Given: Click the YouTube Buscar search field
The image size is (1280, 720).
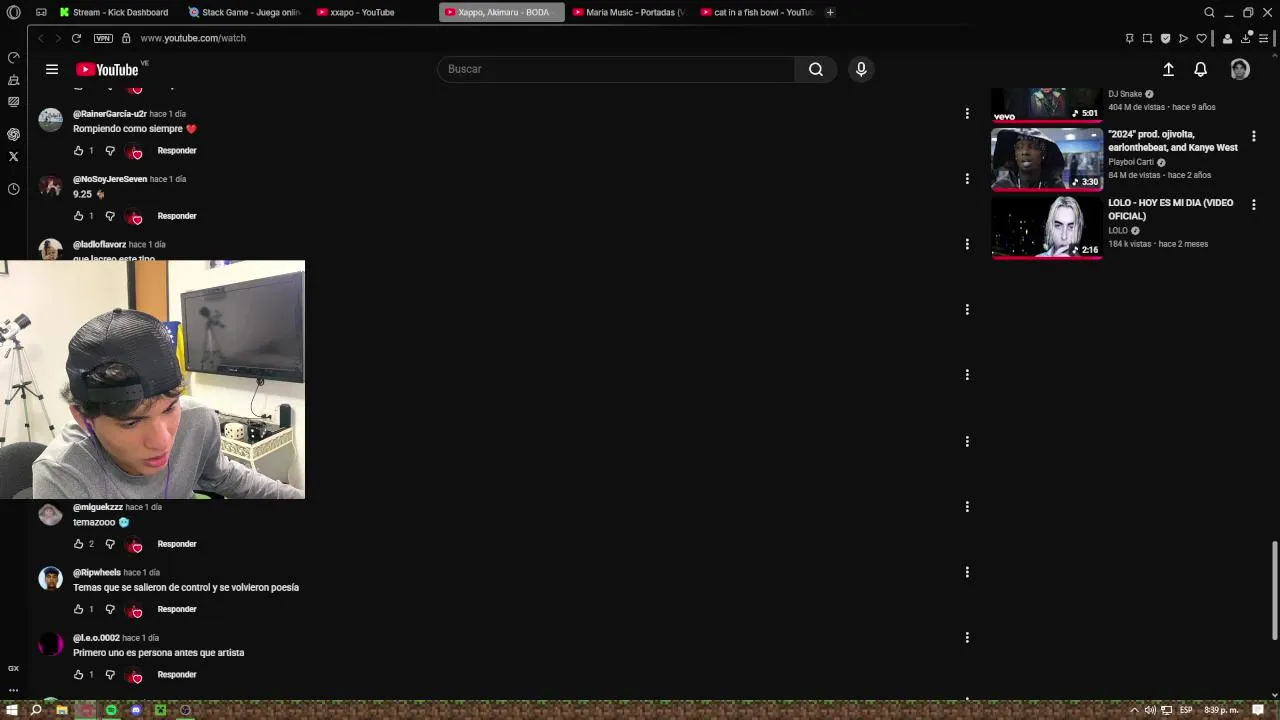Looking at the screenshot, I should [x=616, y=69].
